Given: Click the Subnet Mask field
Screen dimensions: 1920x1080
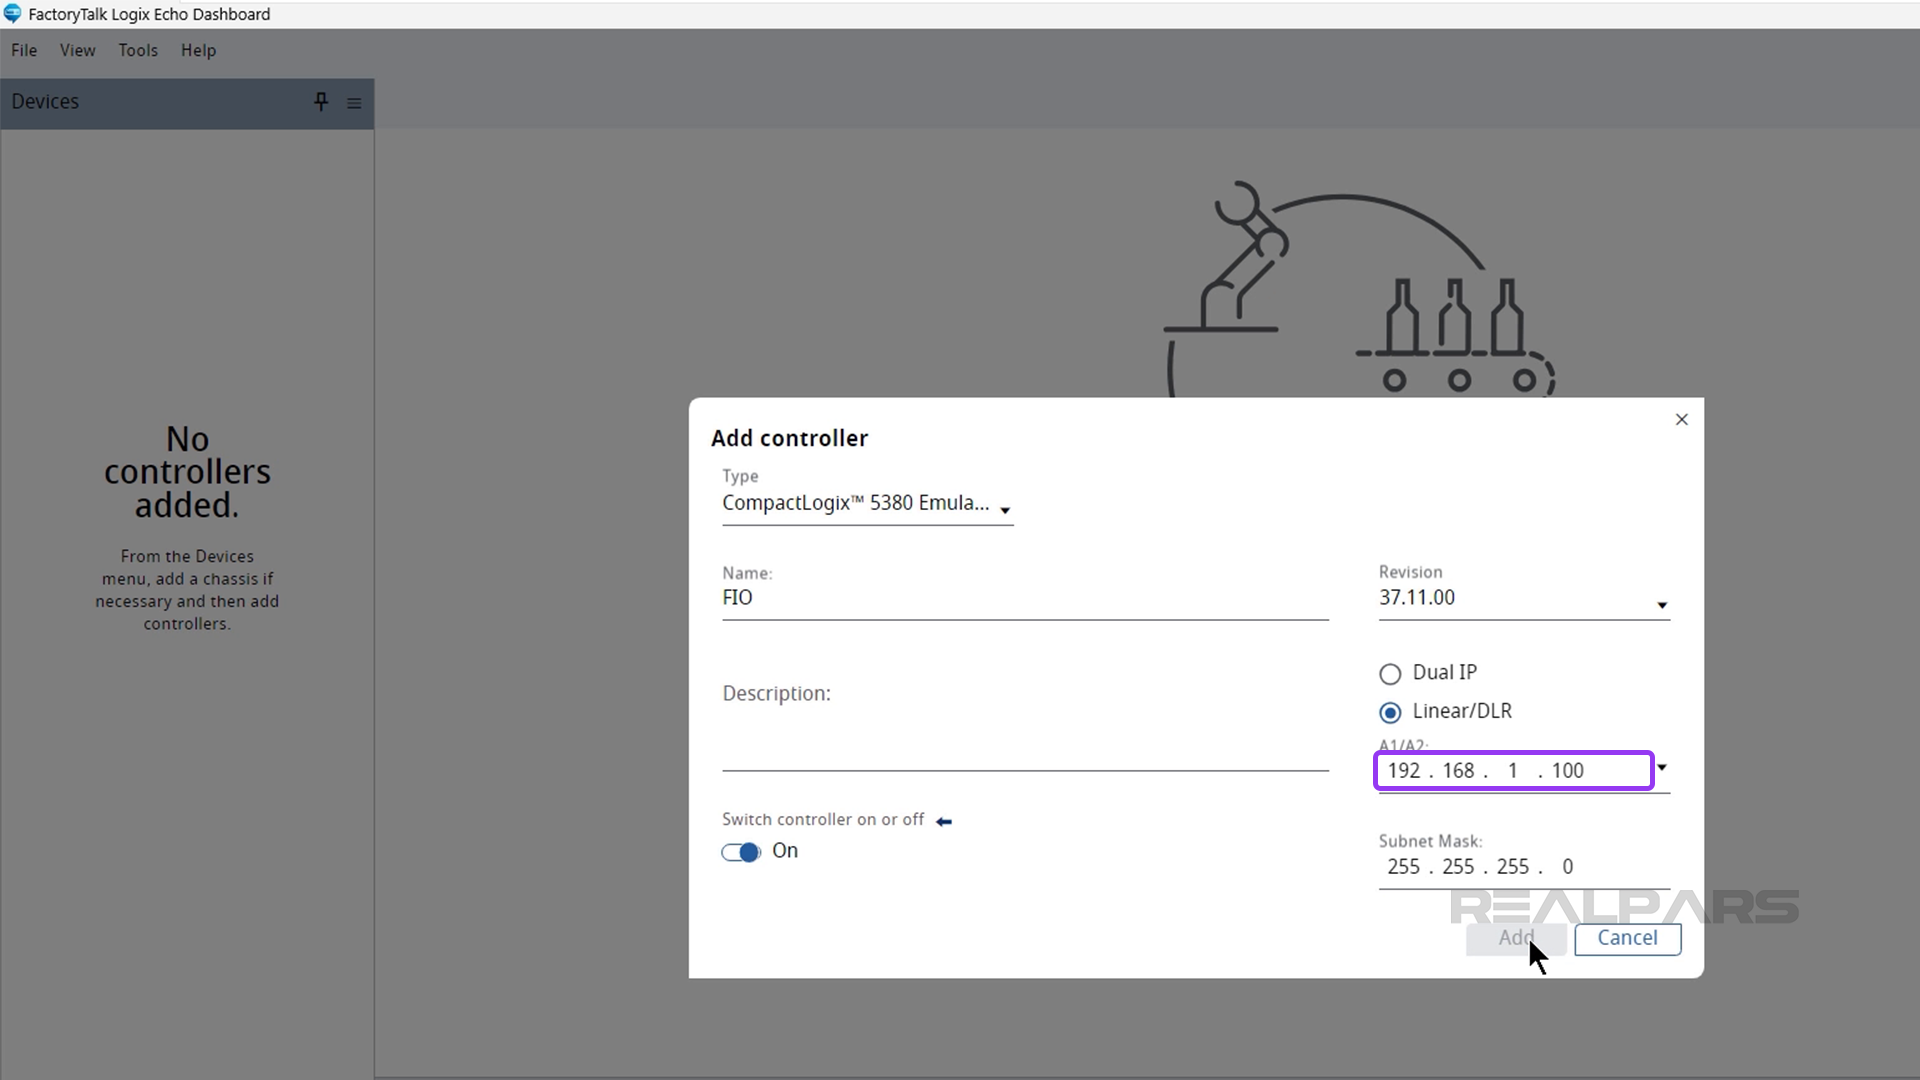Looking at the screenshot, I should pos(1523,867).
